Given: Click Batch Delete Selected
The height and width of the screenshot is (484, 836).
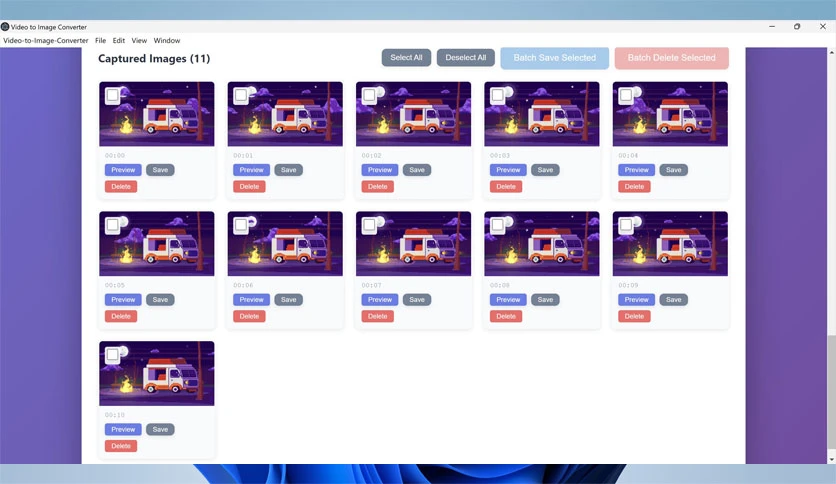Looking at the screenshot, I should point(671,58).
